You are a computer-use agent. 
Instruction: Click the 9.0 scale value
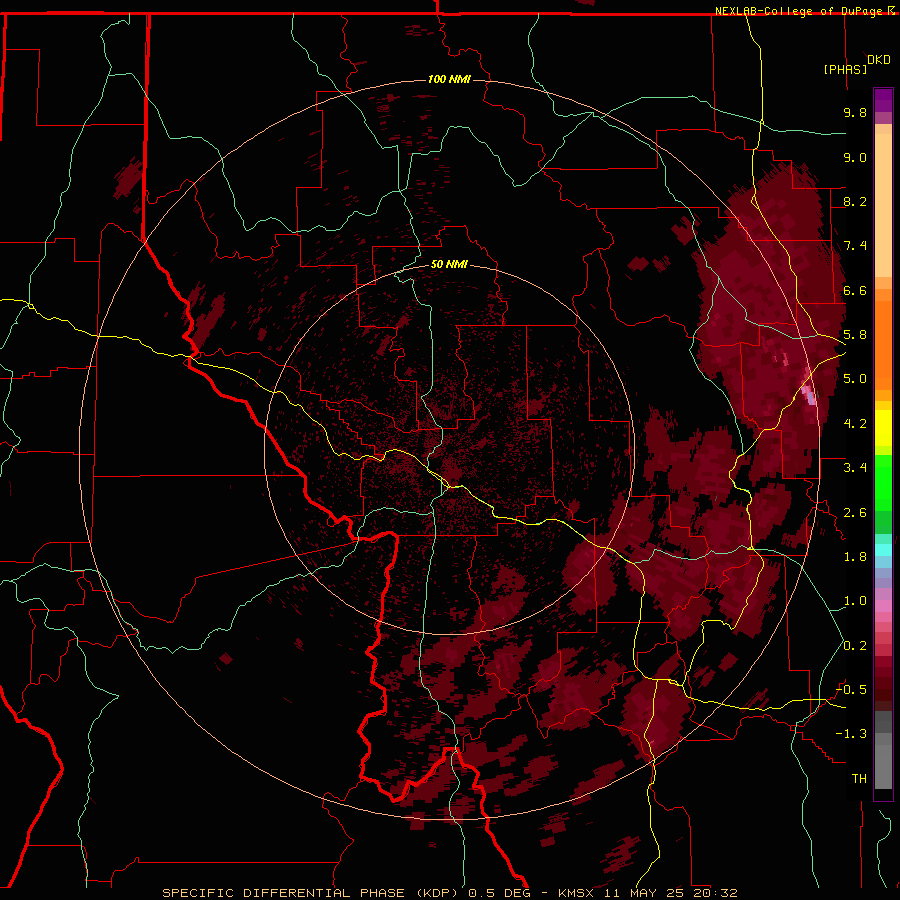click(855, 157)
